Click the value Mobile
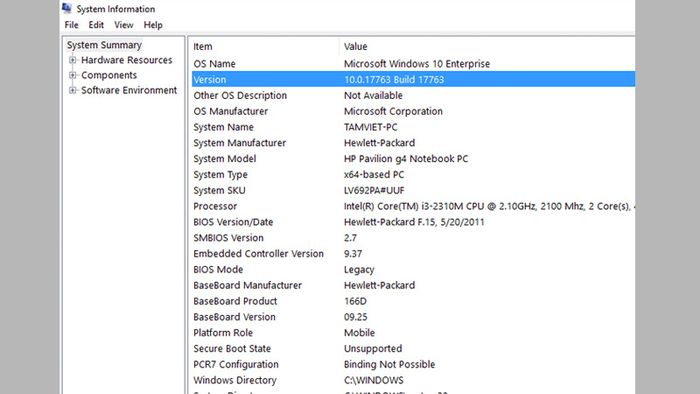The image size is (700, 394). pos(359,333)
